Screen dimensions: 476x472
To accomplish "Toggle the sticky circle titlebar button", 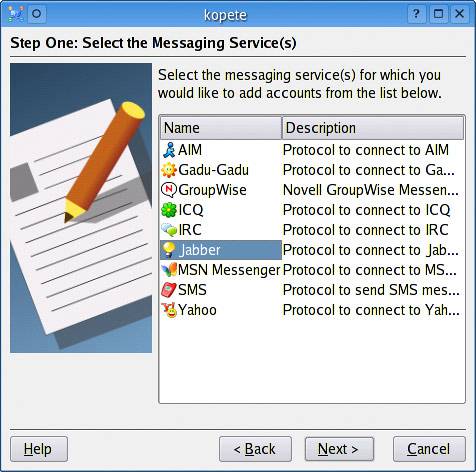I will (x=37, y=14).
